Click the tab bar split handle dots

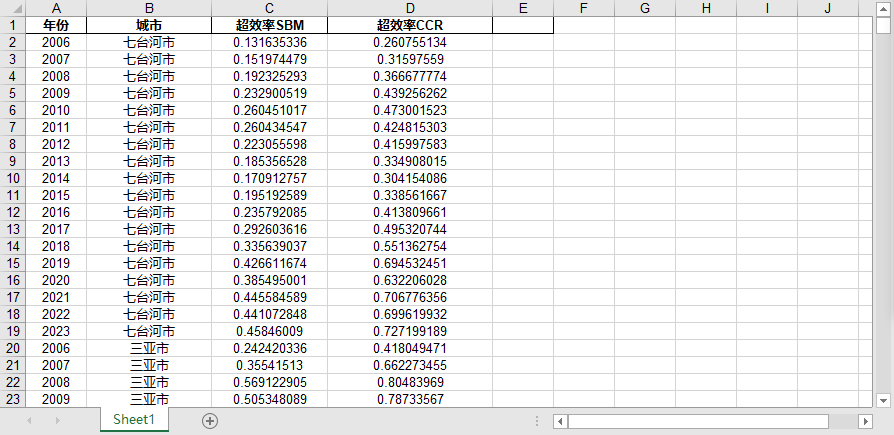click(537, 421)
